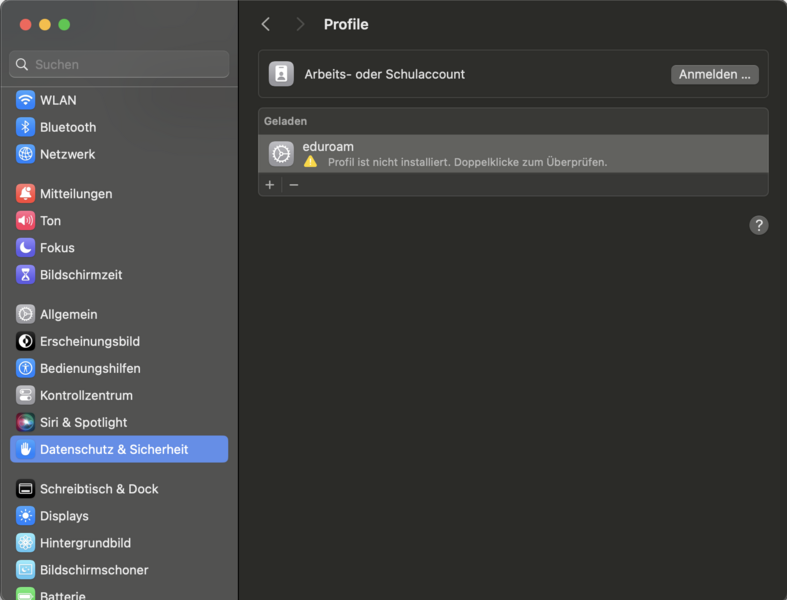Open Mitteilungen bell icon
This screenshot has height=600, width=787.
25,194
